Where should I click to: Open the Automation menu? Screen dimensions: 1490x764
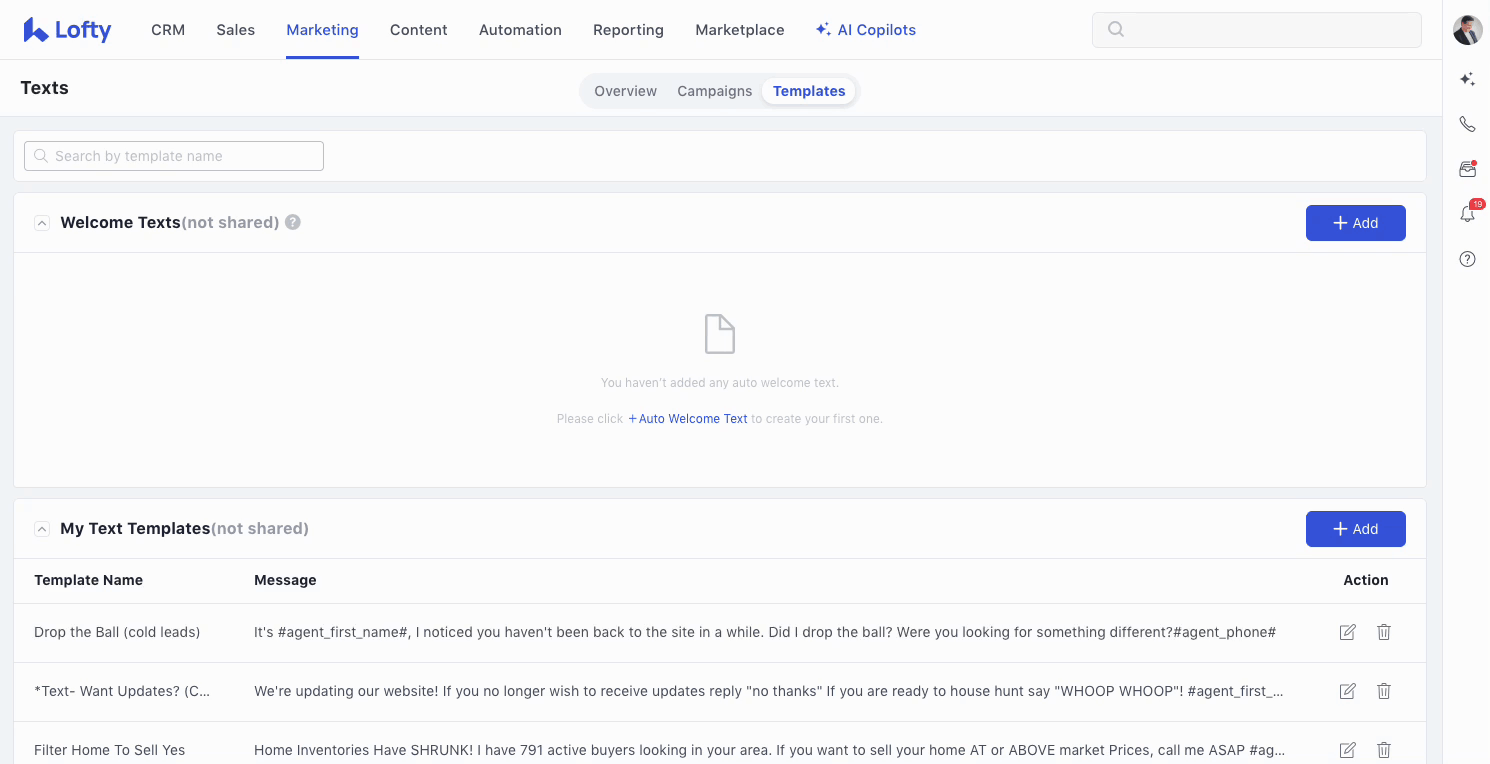(520, 30)
